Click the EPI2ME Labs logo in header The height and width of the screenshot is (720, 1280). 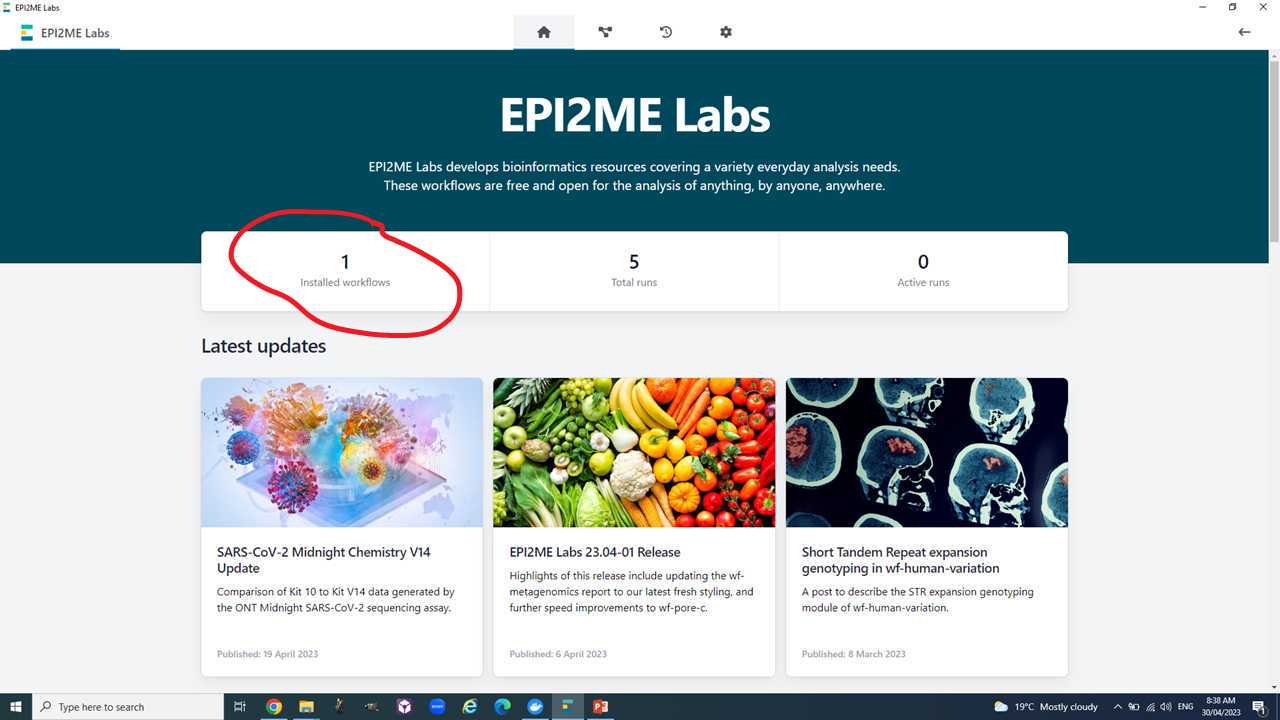pyautogui.click(x=65, y=32)
